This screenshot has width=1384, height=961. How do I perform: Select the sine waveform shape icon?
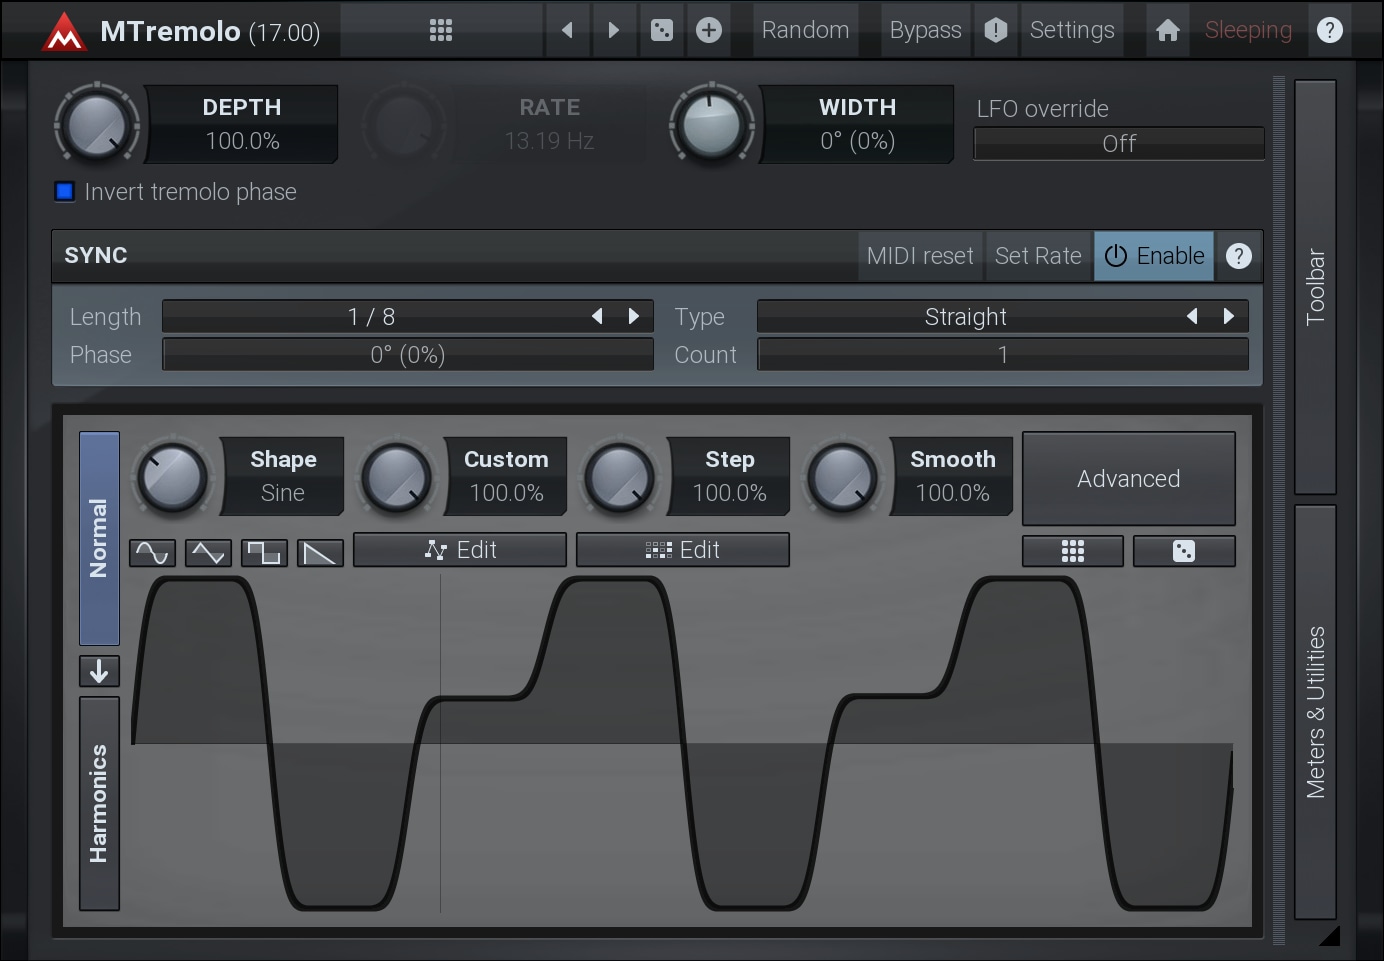pos(152,553)
